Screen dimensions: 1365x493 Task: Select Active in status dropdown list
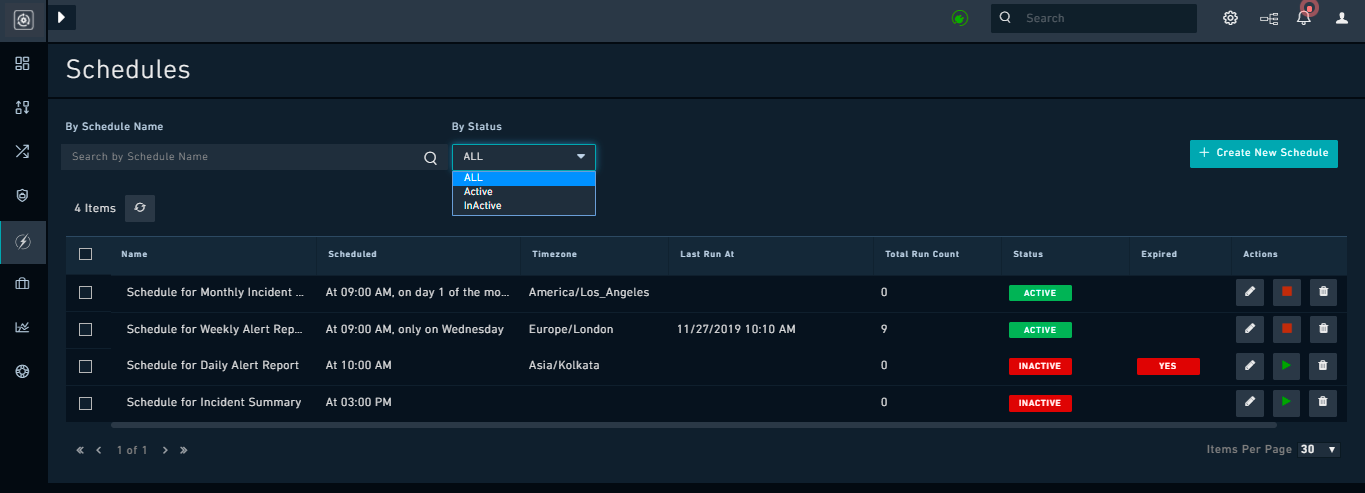pos(524,192)
